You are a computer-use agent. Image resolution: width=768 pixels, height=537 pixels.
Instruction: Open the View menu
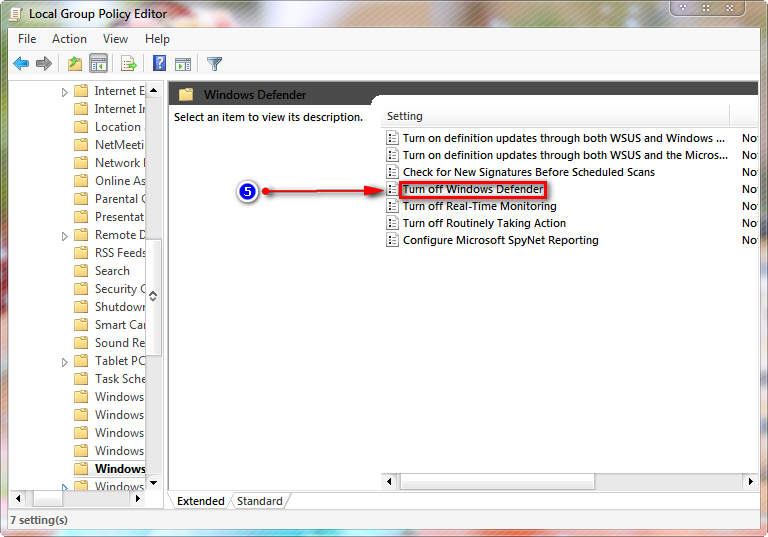(115, 39)
